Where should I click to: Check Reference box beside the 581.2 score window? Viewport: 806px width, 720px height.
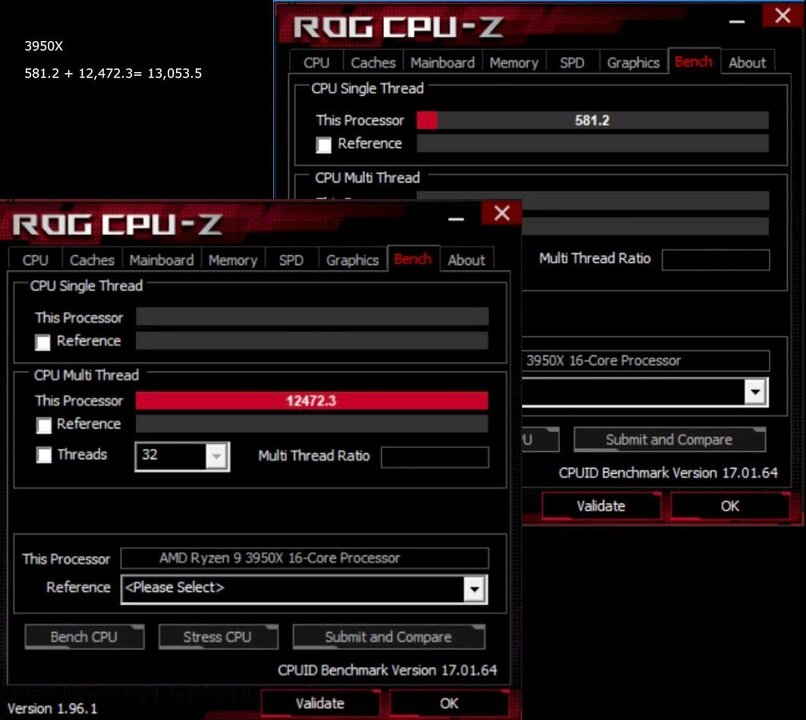[x=324, y=145]
